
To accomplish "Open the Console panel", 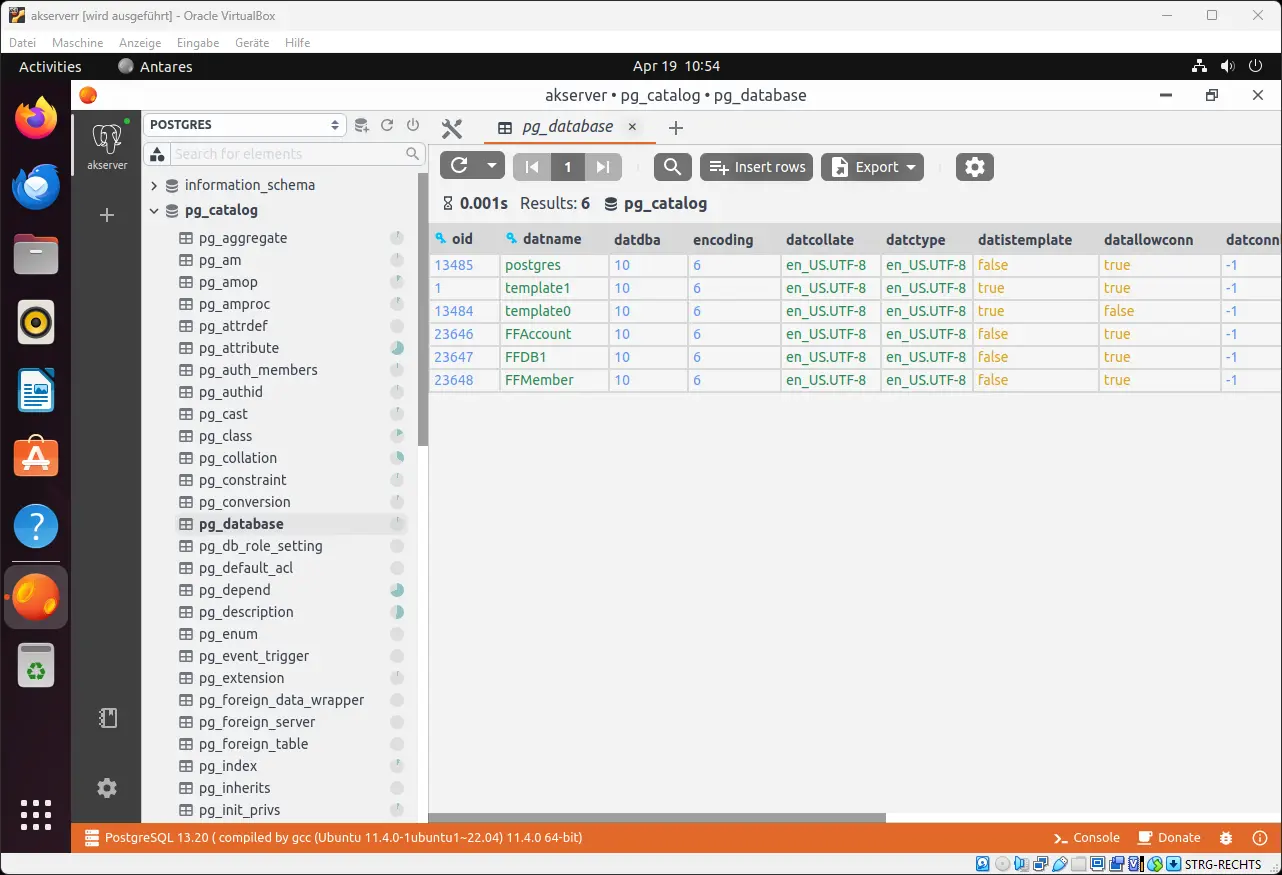I will coord(1086,838).
